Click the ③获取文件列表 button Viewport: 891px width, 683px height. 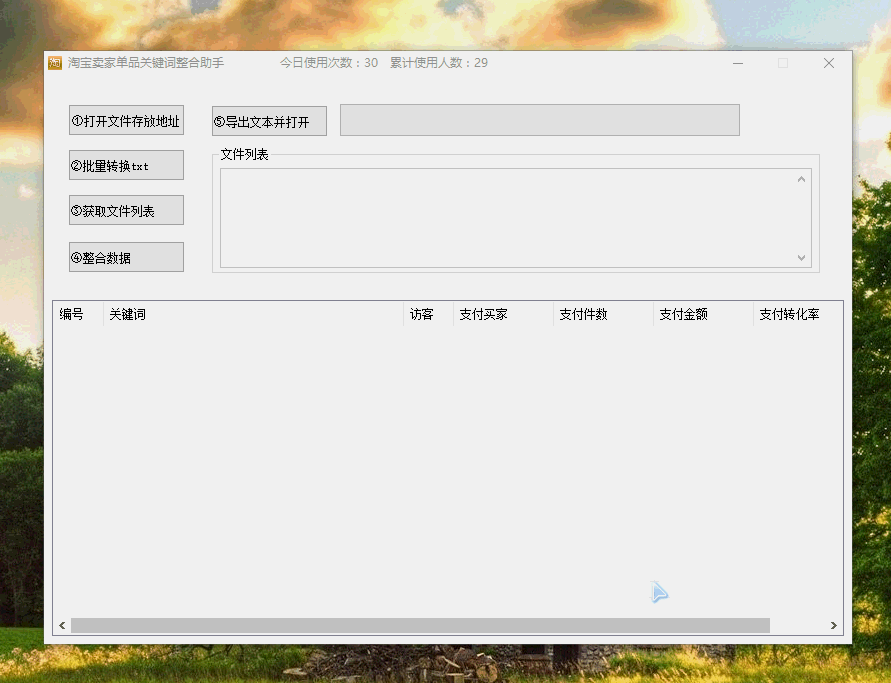click(x=126, y=211)
